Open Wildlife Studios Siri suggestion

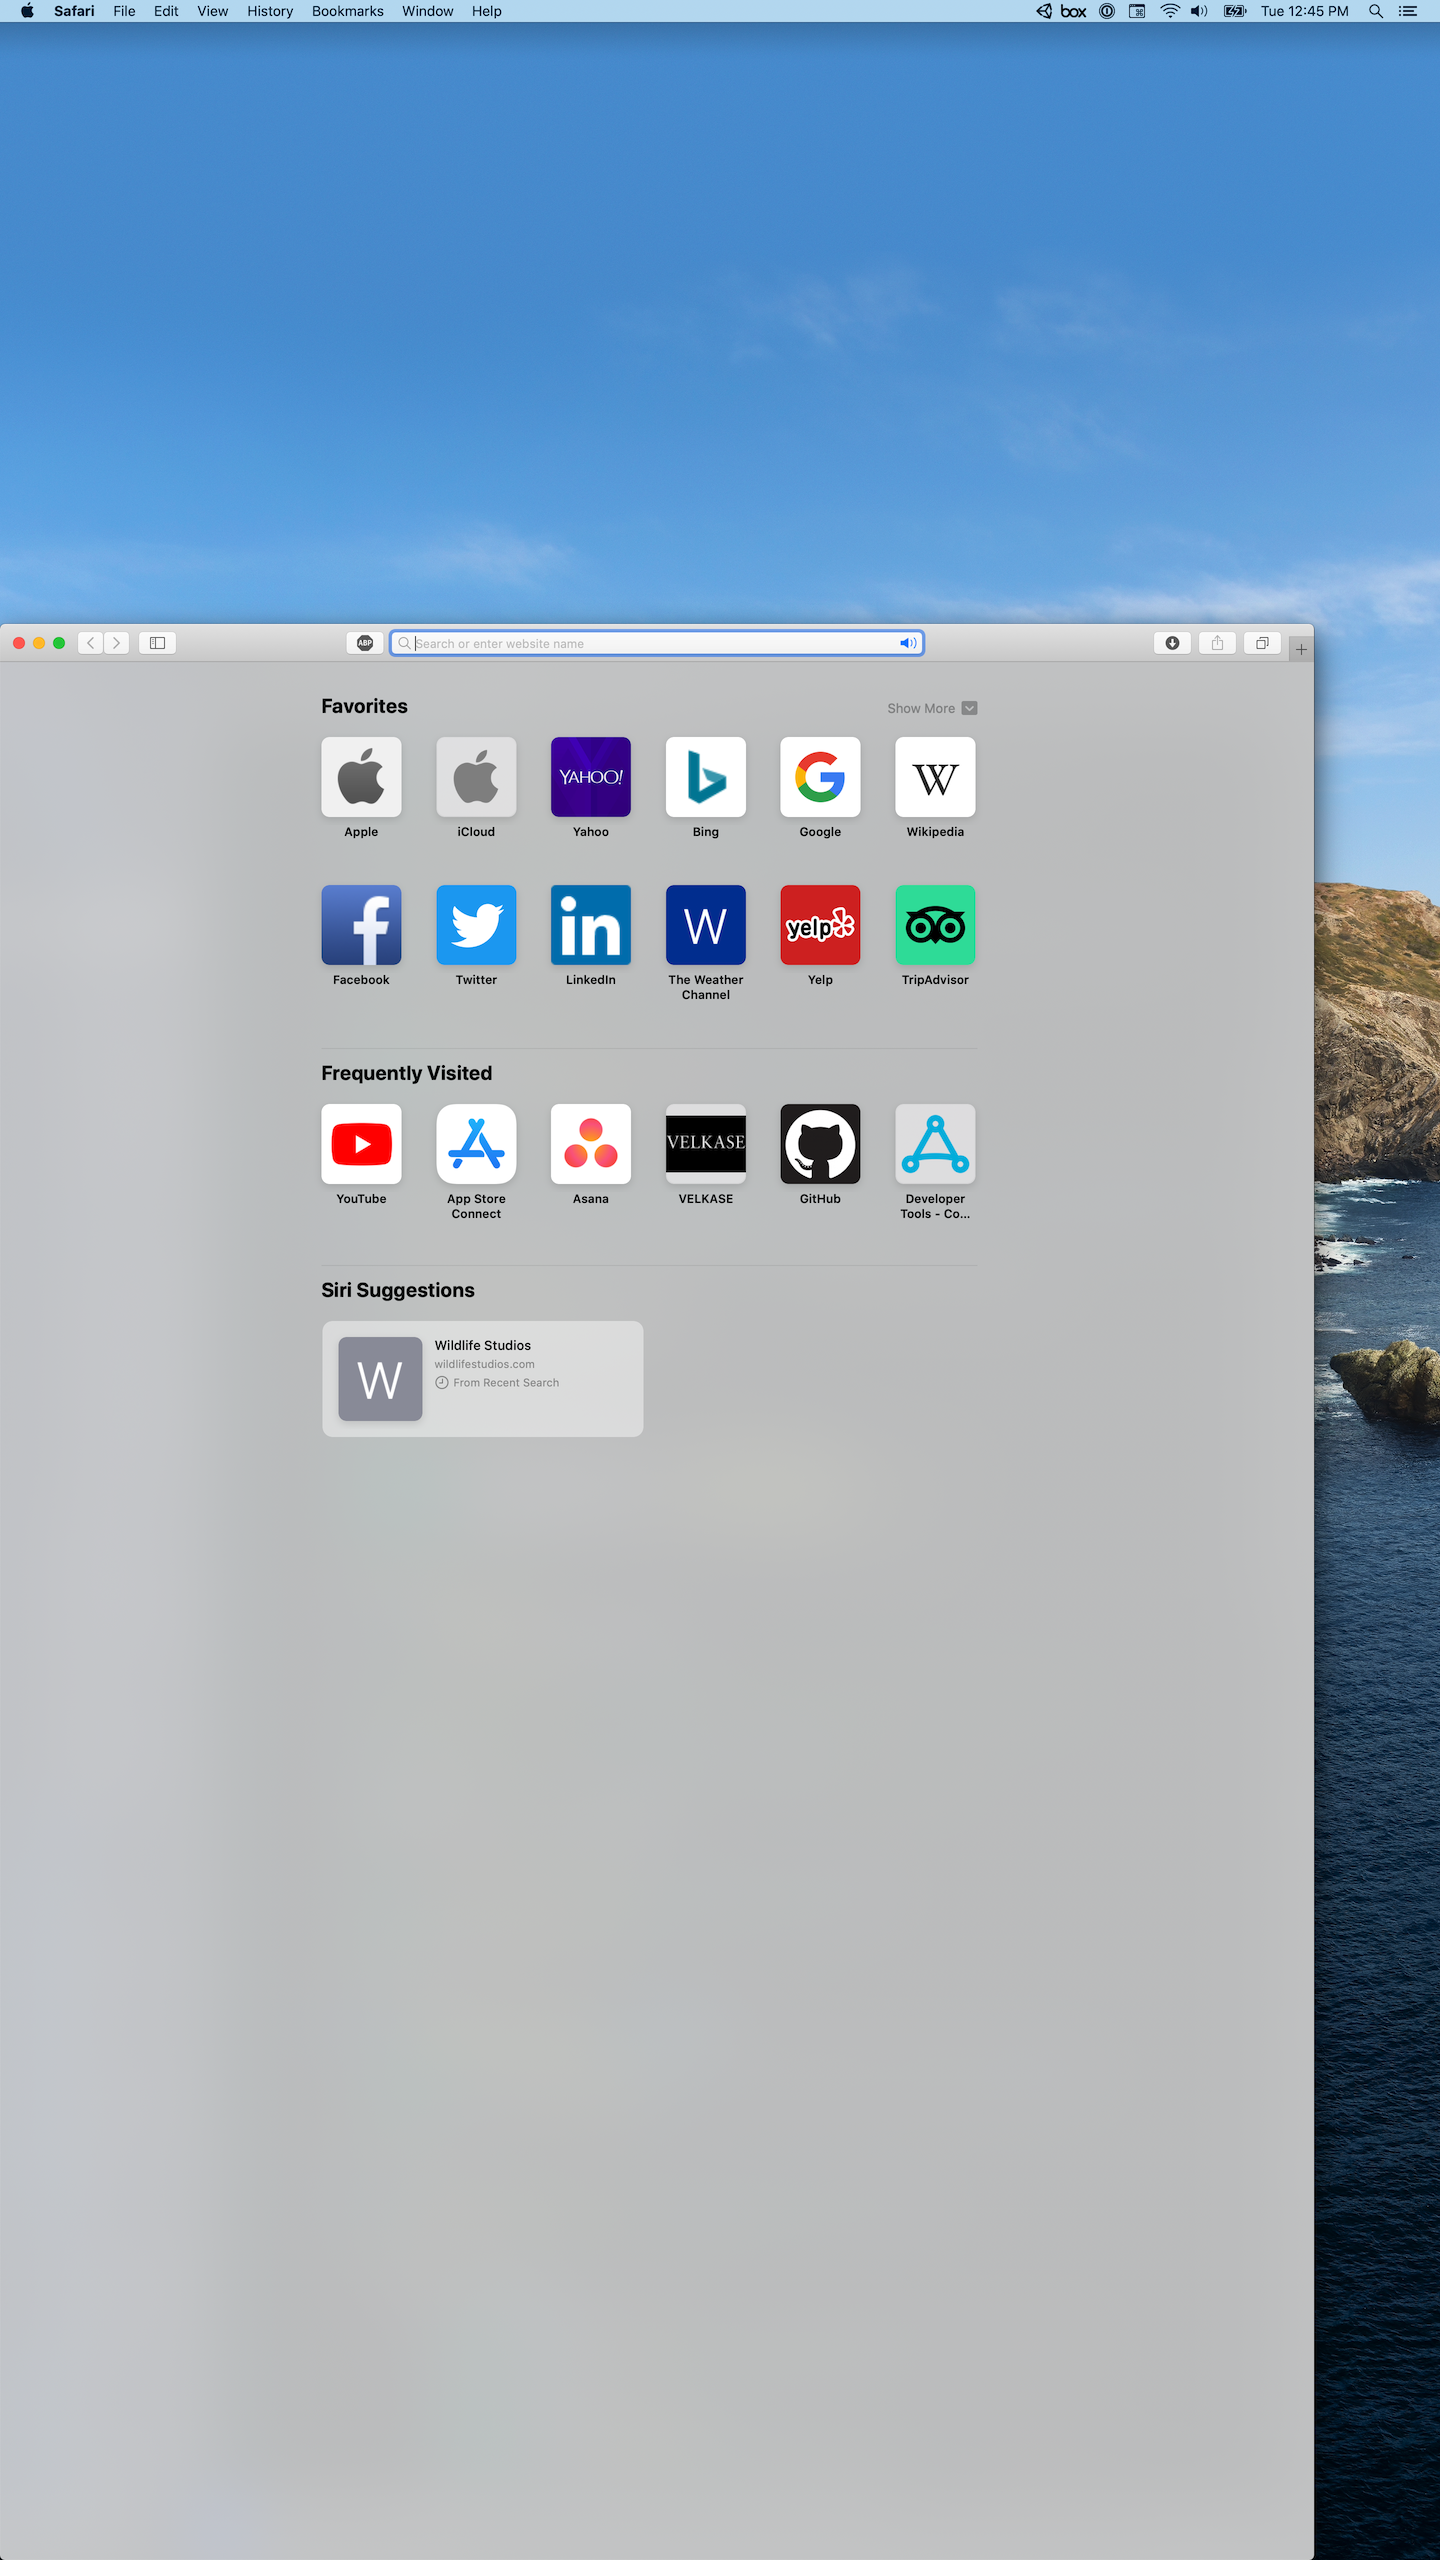coord(482,1379)
